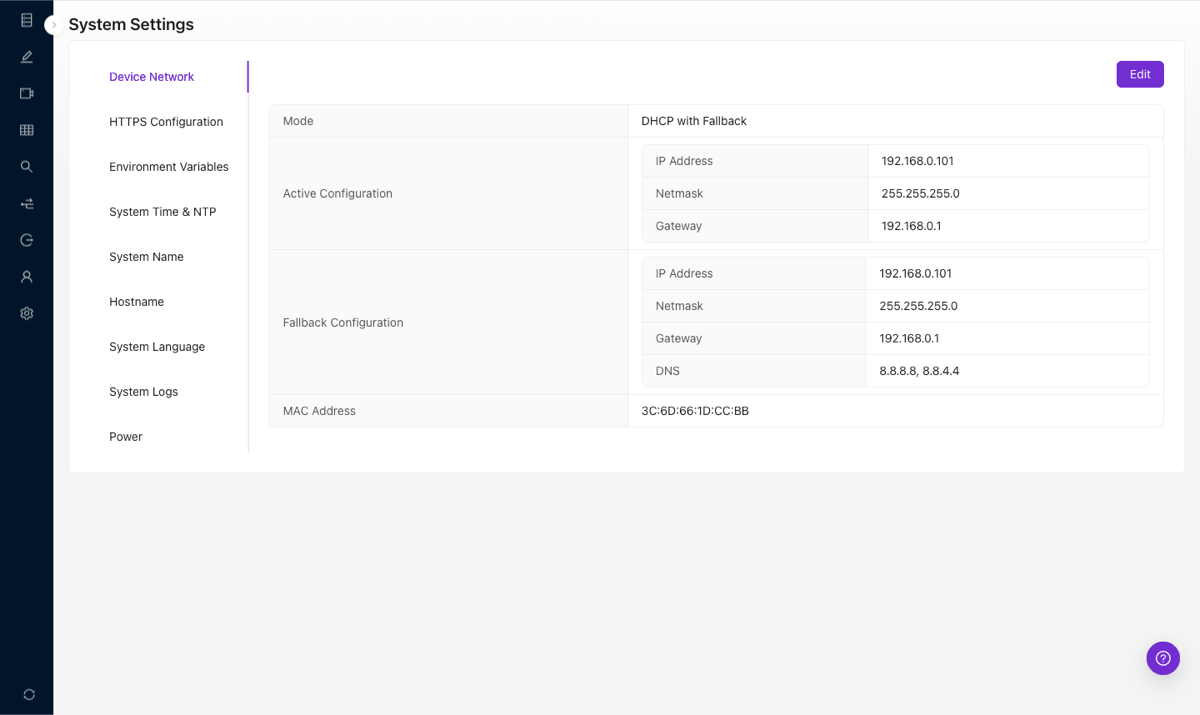The width and height of the screenshot is (1200, 715).
Task: Click the MAC address value 3C:6D:66:1D:CC:BB
Action: coord(695,411)
